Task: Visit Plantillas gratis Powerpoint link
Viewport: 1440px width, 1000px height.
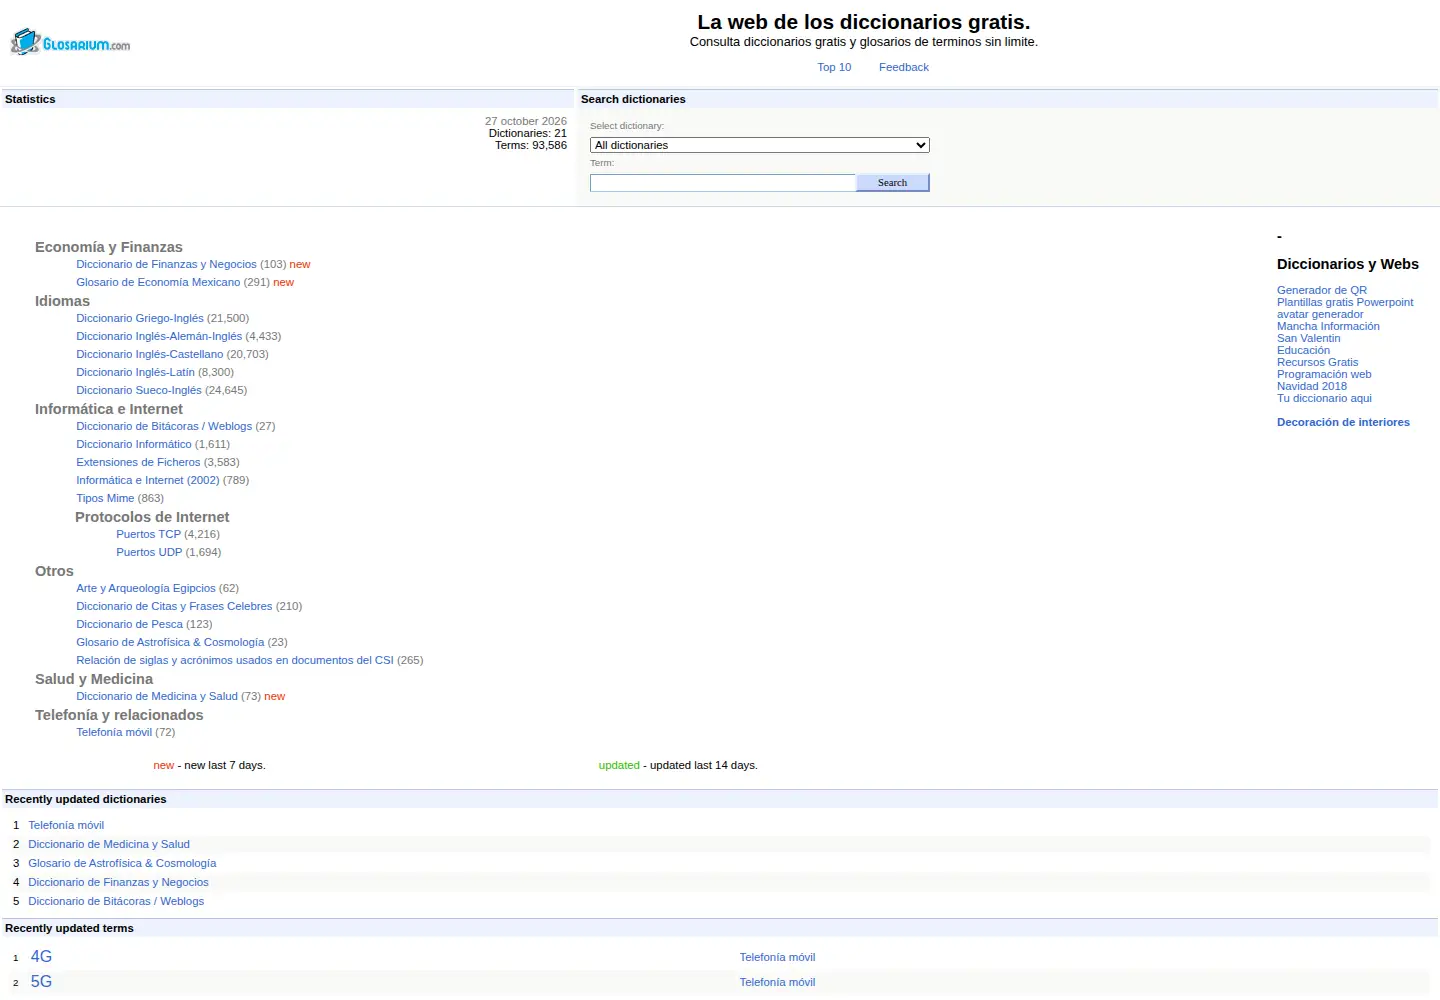Action: point(1345,302)
